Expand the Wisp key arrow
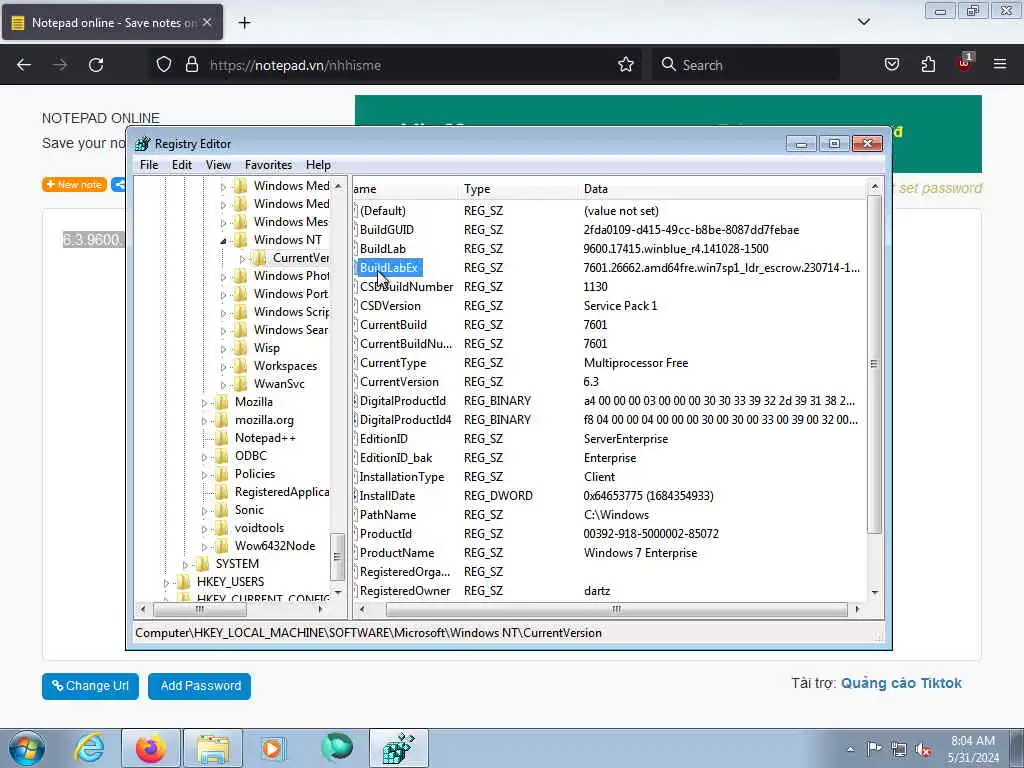Image resolution: width=1024 pixels, height=768 pixels. (223, 349)
